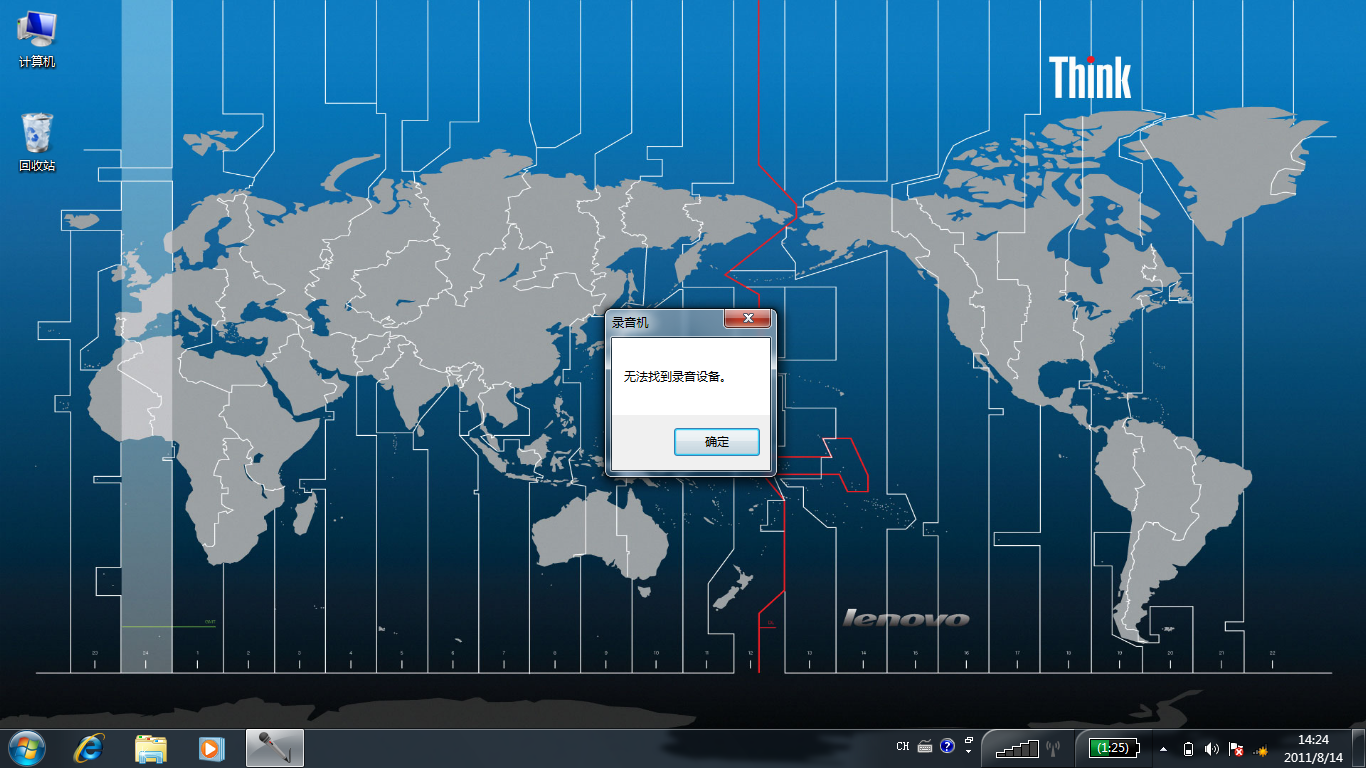
Task: Click the language bar keyboard icon
Action: tap(925, 747)
